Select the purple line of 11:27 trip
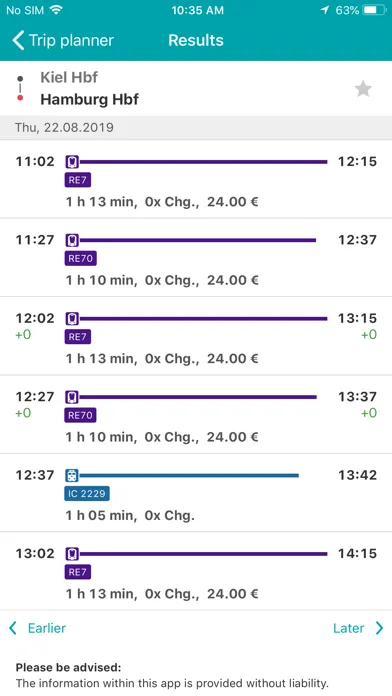Viewport: 392px width, 696px height. coord(198,241)
